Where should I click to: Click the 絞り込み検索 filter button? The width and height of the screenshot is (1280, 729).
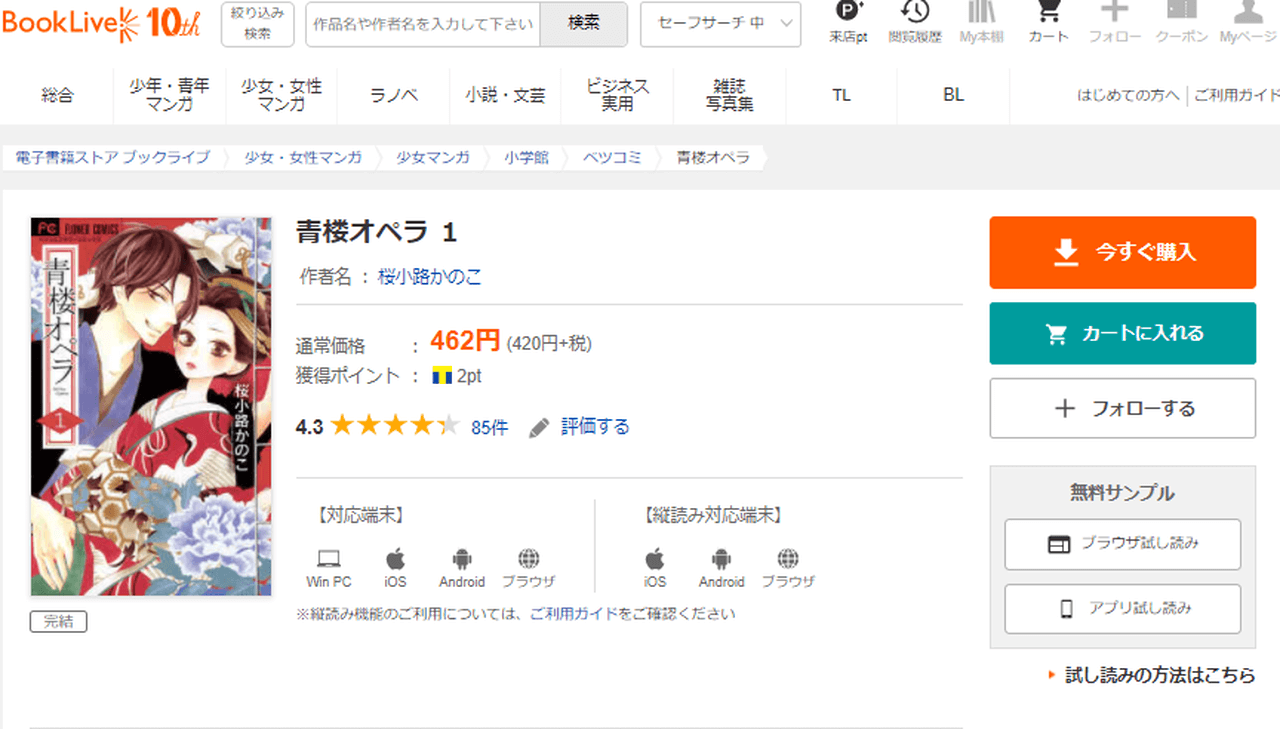257,24
